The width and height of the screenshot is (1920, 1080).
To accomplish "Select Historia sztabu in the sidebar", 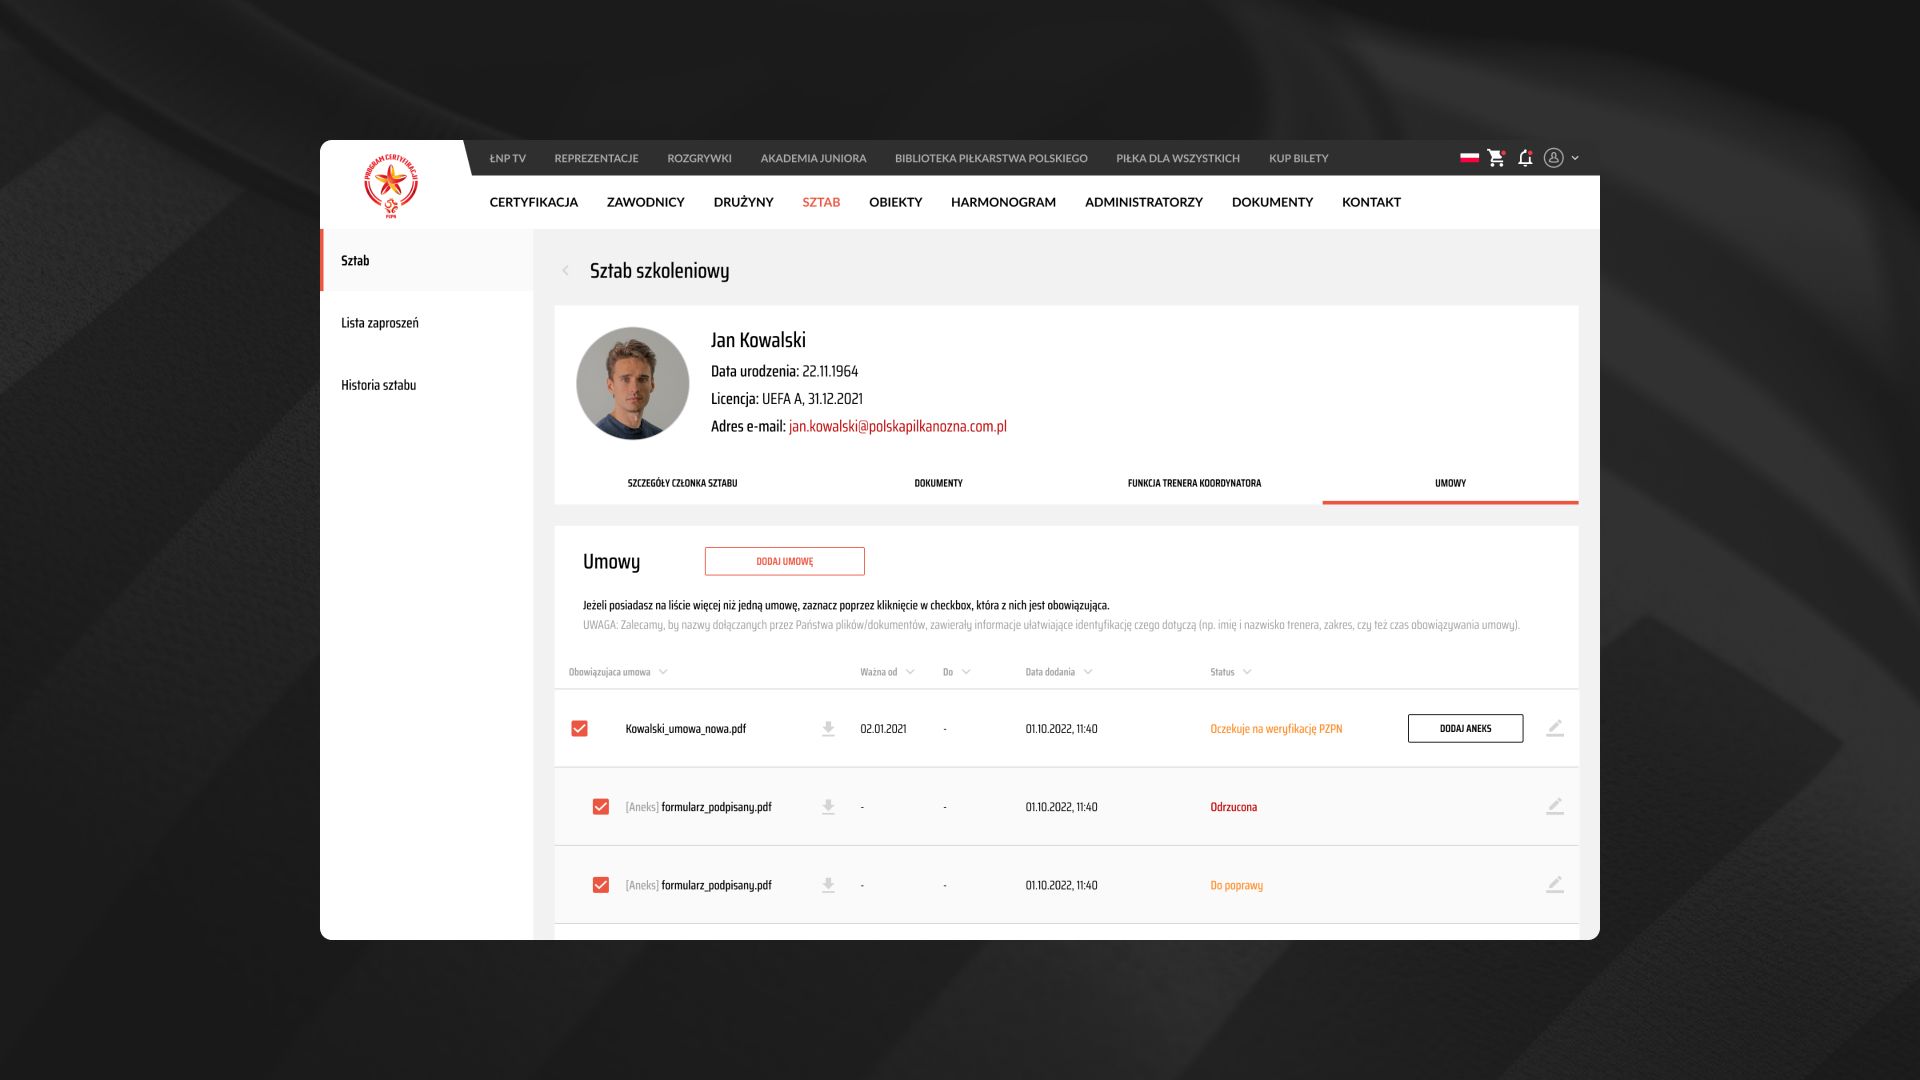I will 427,385.
